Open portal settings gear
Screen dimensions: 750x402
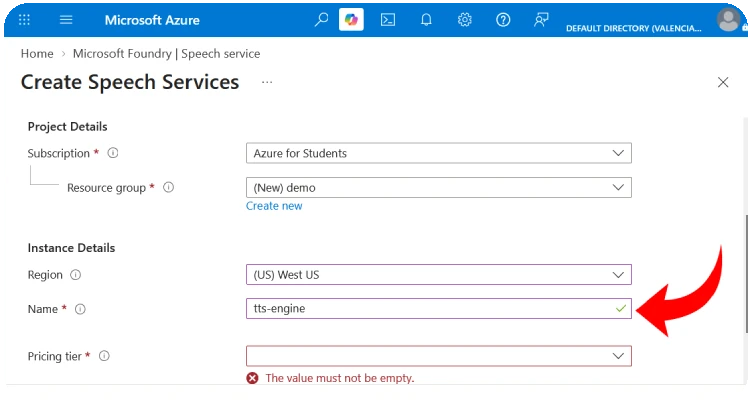464,20
